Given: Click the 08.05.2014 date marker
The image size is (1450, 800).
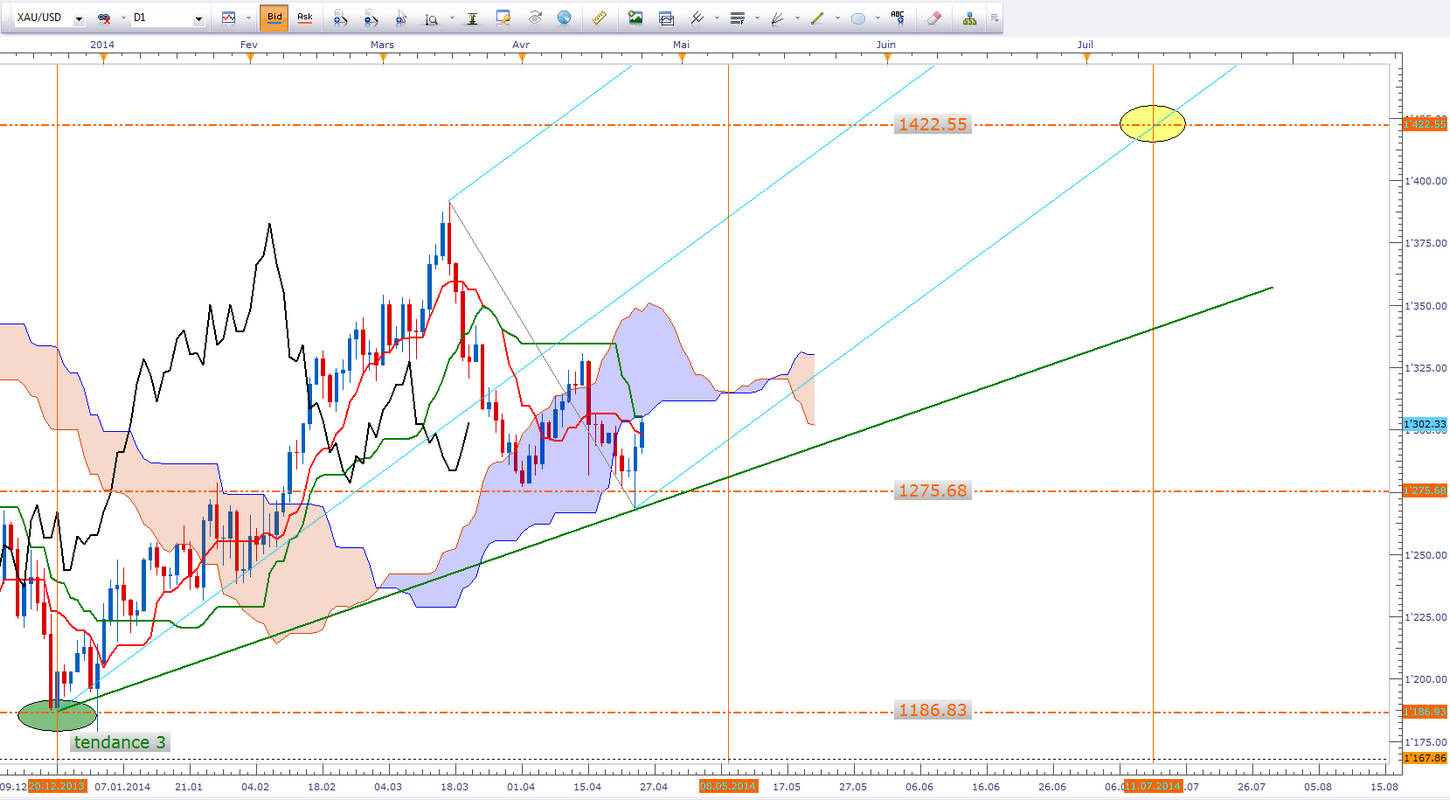Looking at the screenshot, I should (729, 786).
